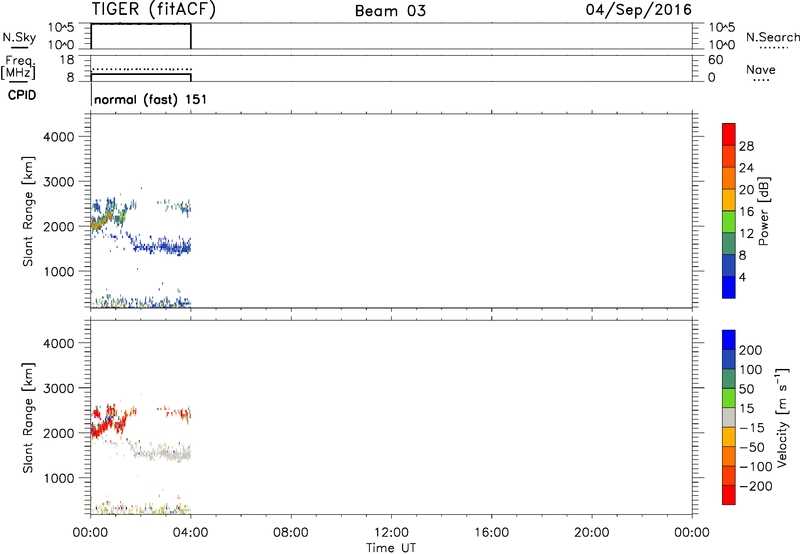Click the '60' right tick of Nave axis

click(715, 60)
